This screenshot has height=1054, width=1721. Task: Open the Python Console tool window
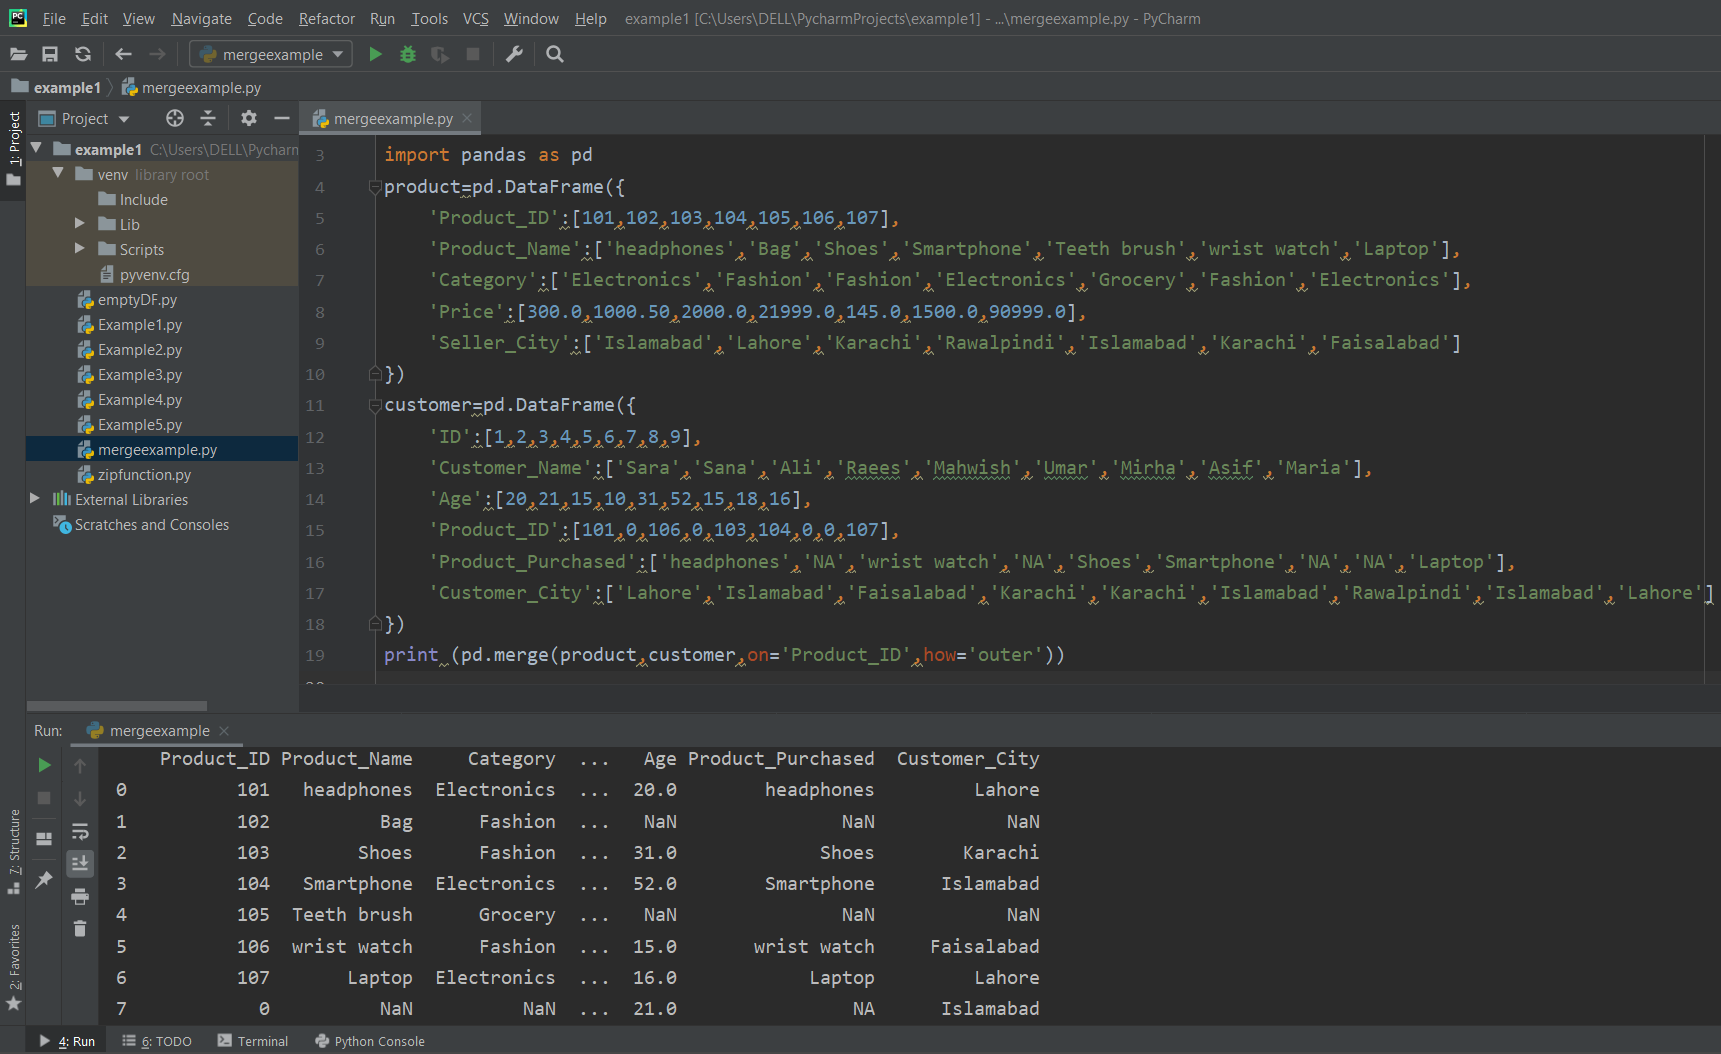coord(370,1041)
